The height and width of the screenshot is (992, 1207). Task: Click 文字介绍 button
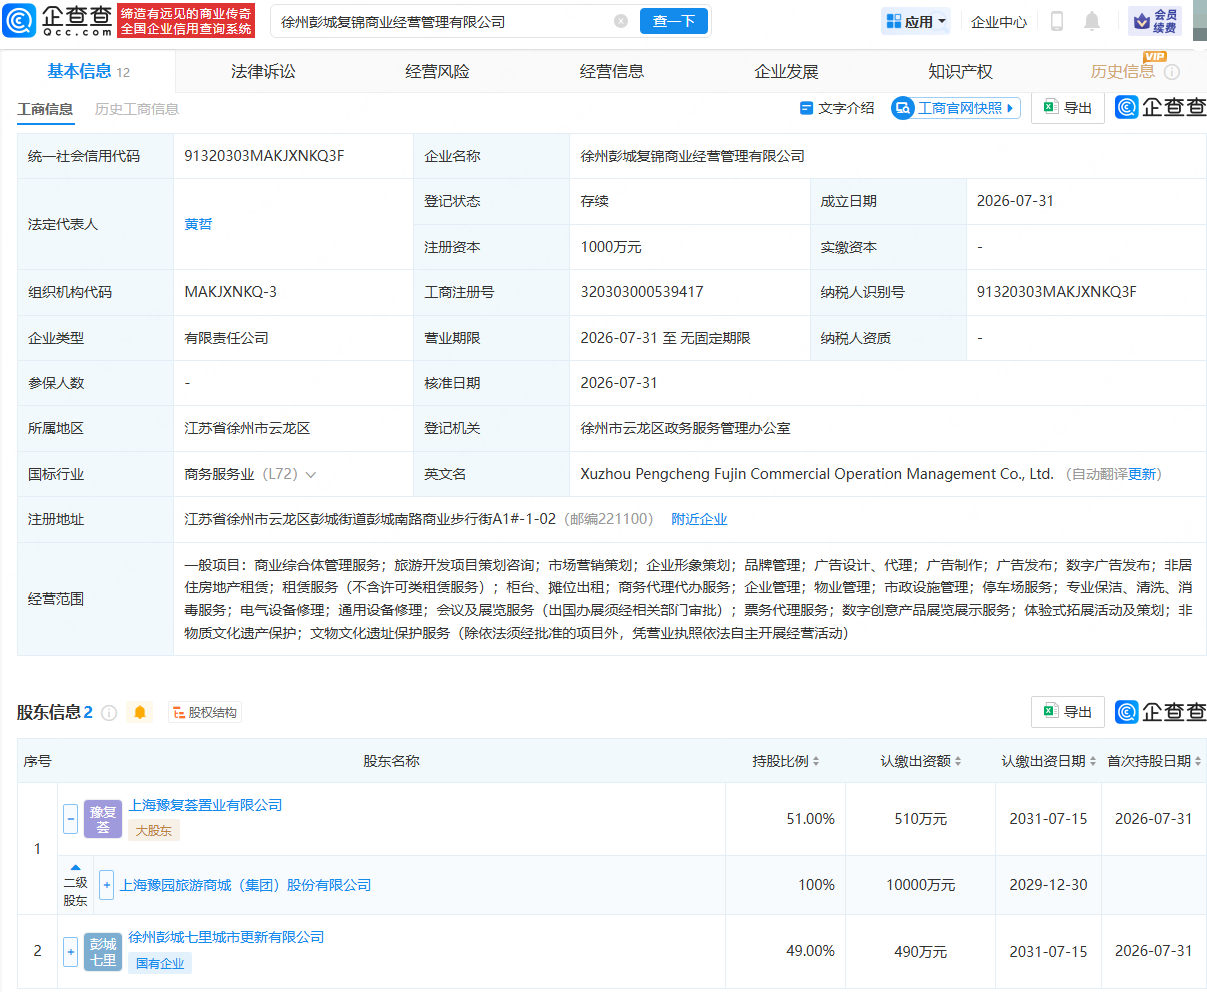click(x=838, y=108)
